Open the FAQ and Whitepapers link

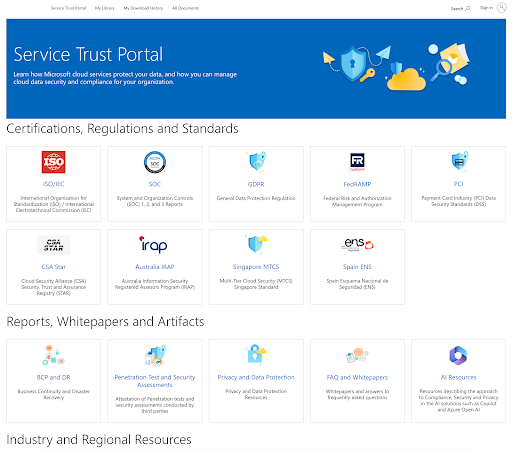click(x=357, y=377)
